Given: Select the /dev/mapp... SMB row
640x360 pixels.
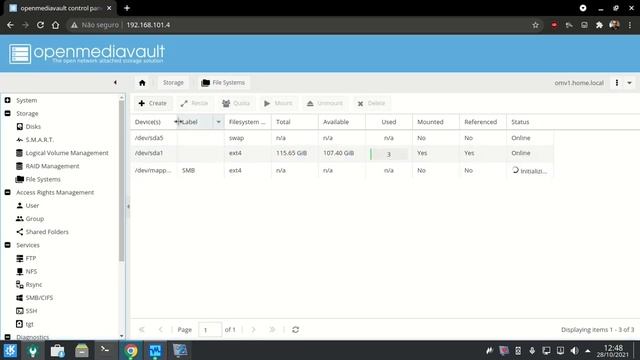Looking at the screenshot, I should (x=342, y=170).
